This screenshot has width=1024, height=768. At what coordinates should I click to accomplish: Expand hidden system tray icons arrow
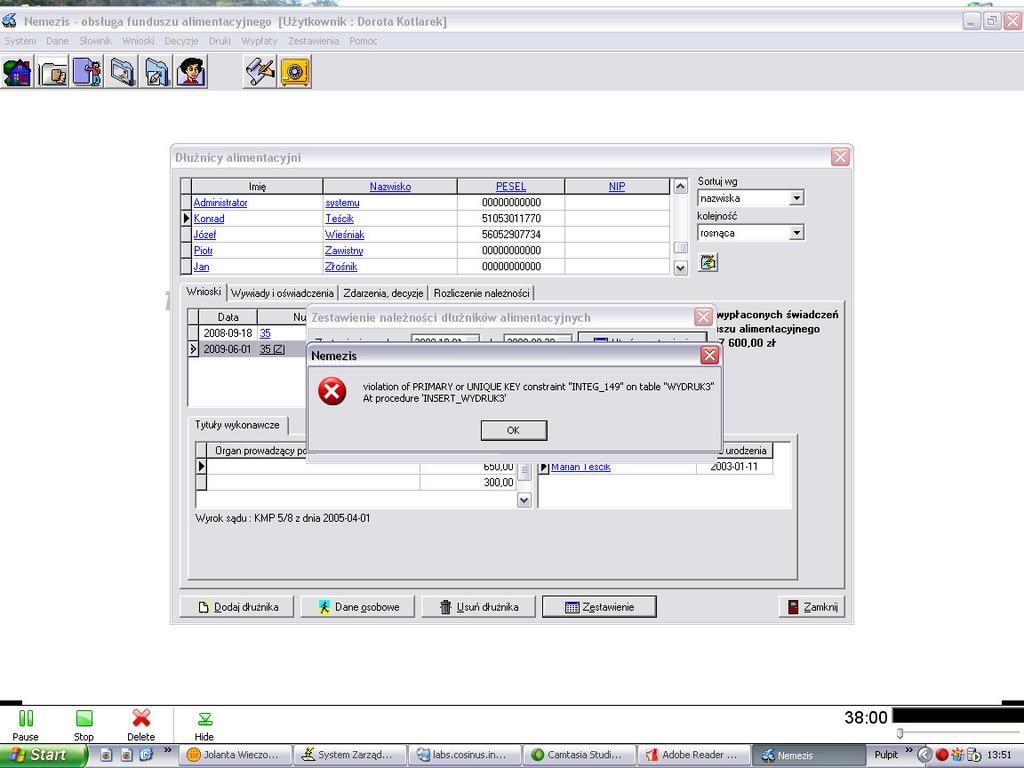[x=925, y=755]
